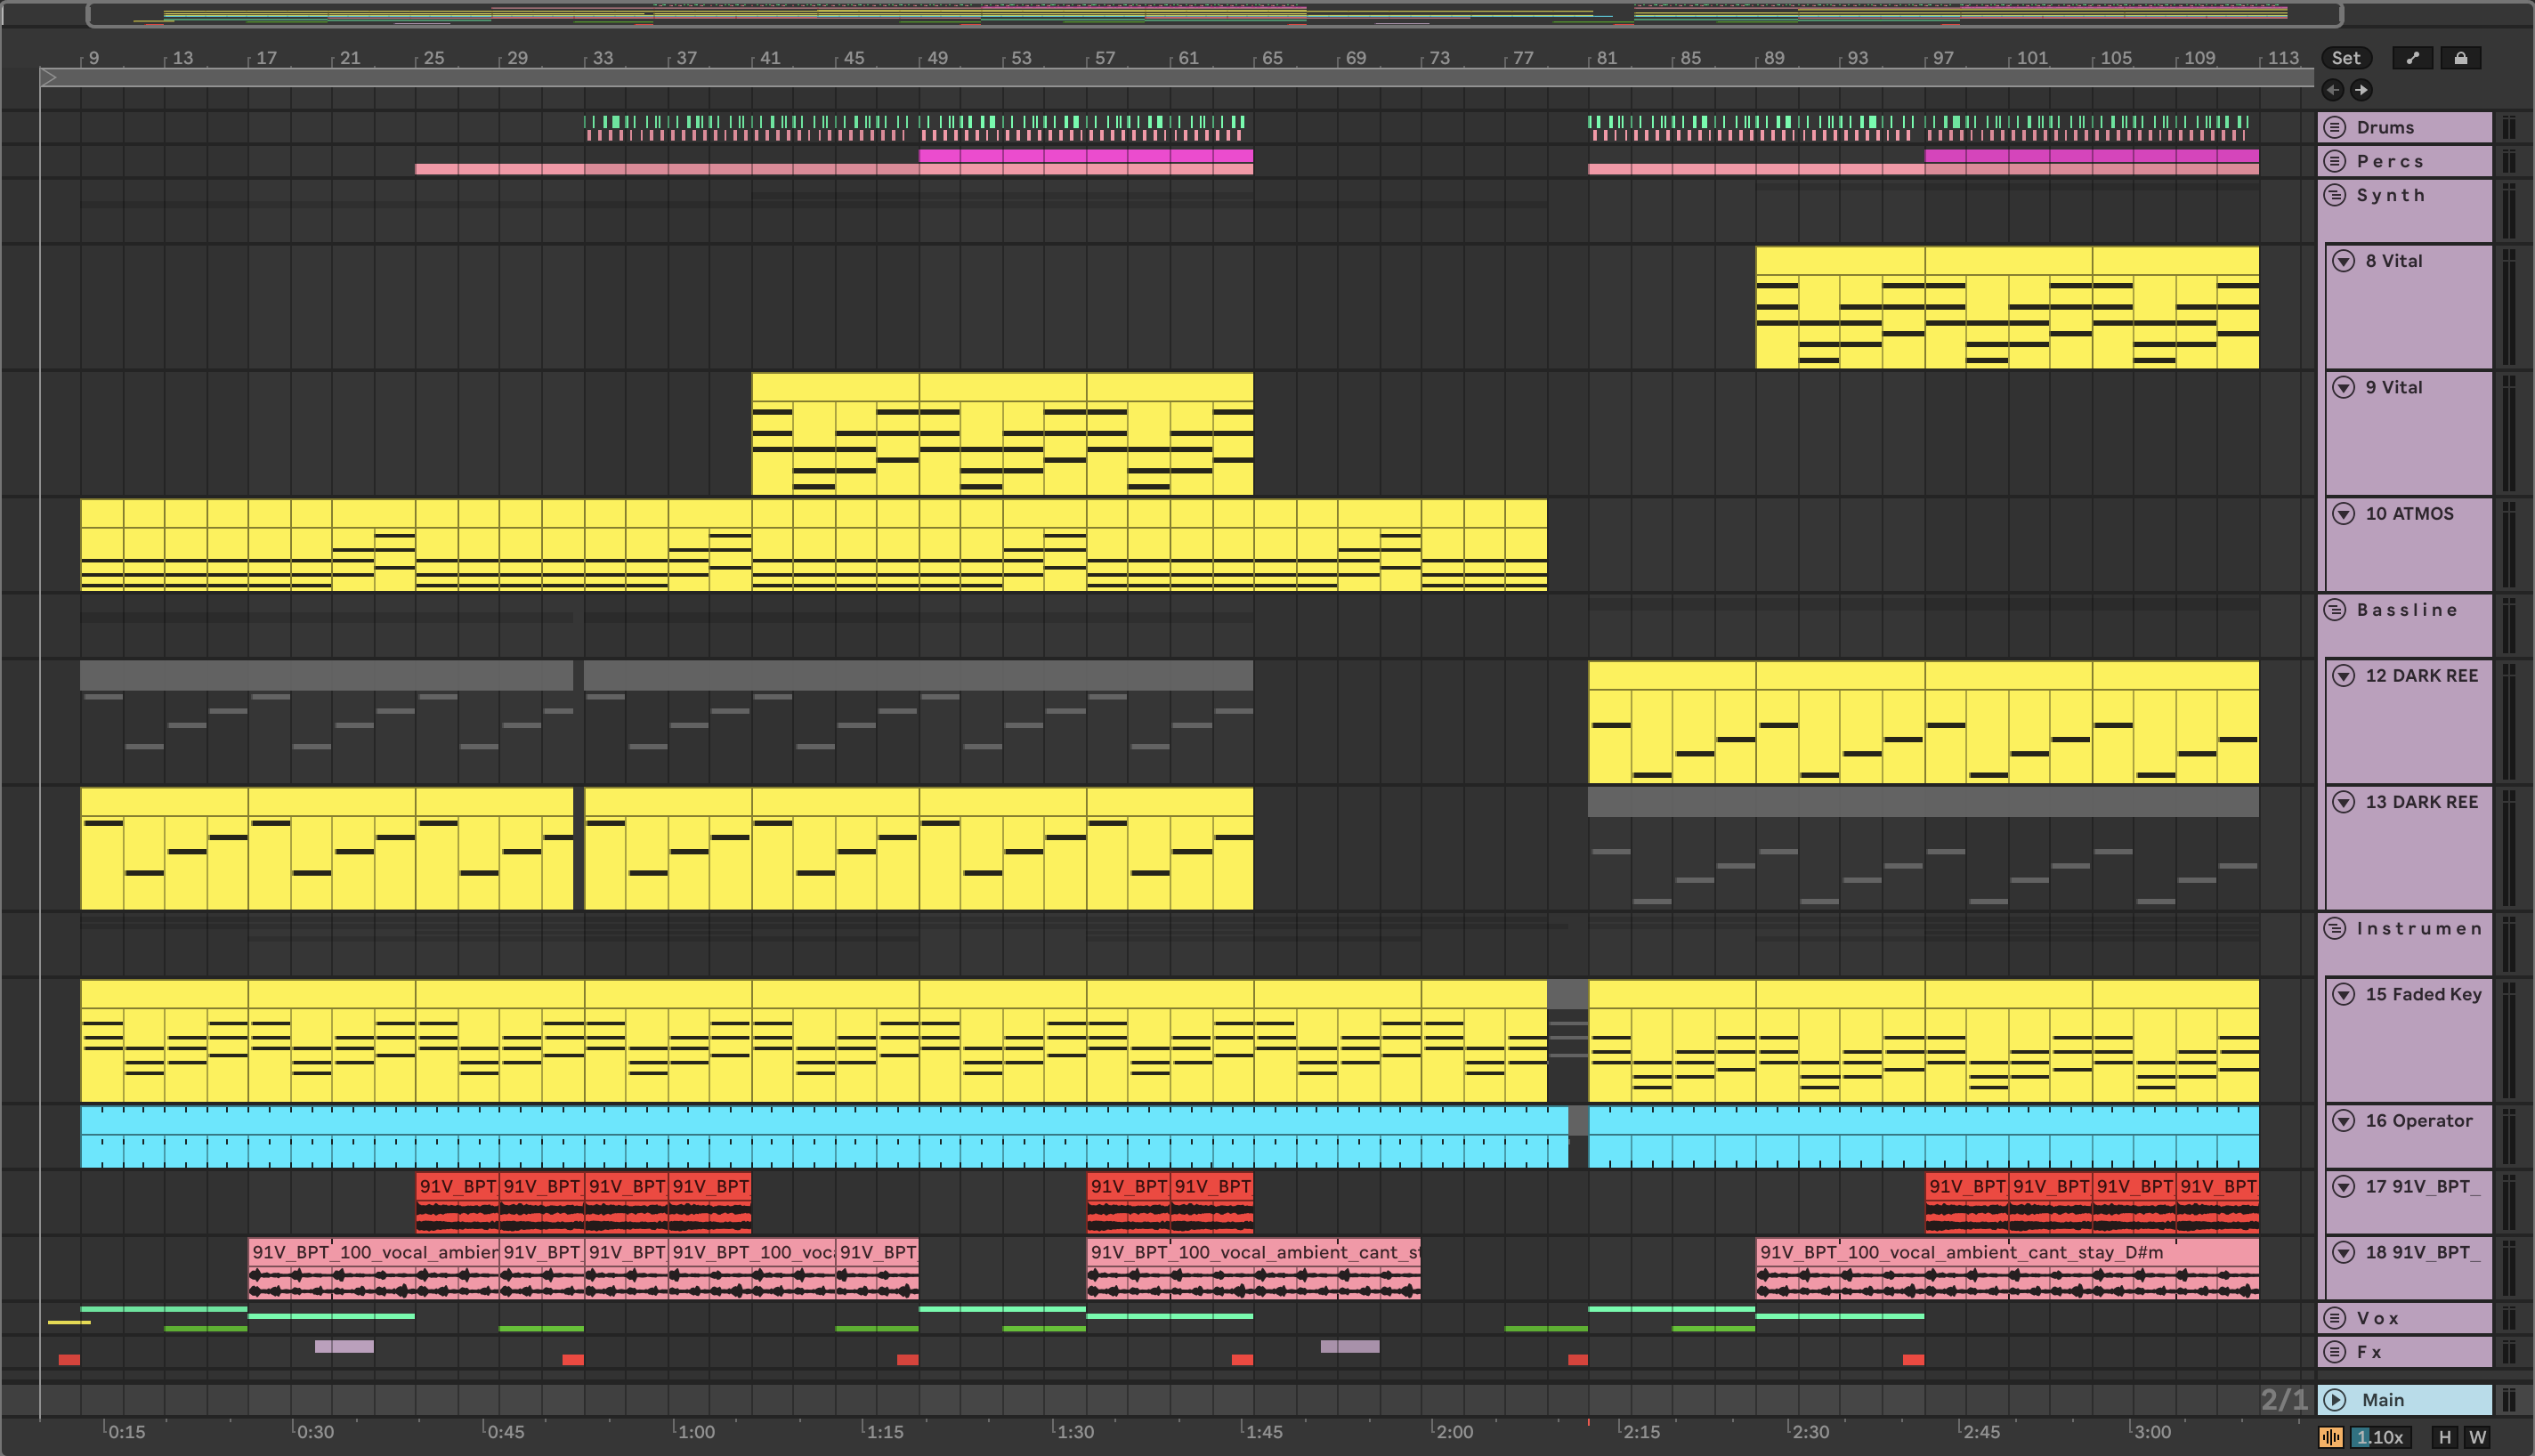2535x1456 pixels.
Task: Jump to the next locator
Action: (x=2361, y=90)
